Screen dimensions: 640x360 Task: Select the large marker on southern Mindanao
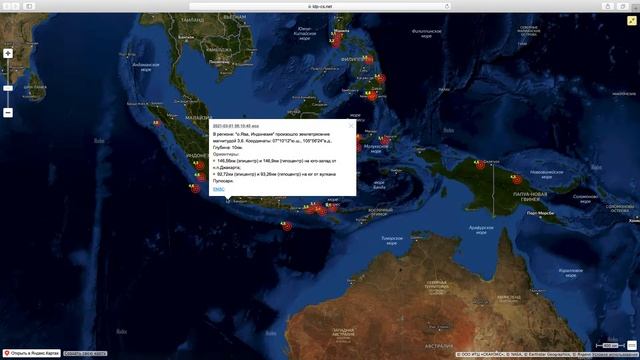point(372,96)
